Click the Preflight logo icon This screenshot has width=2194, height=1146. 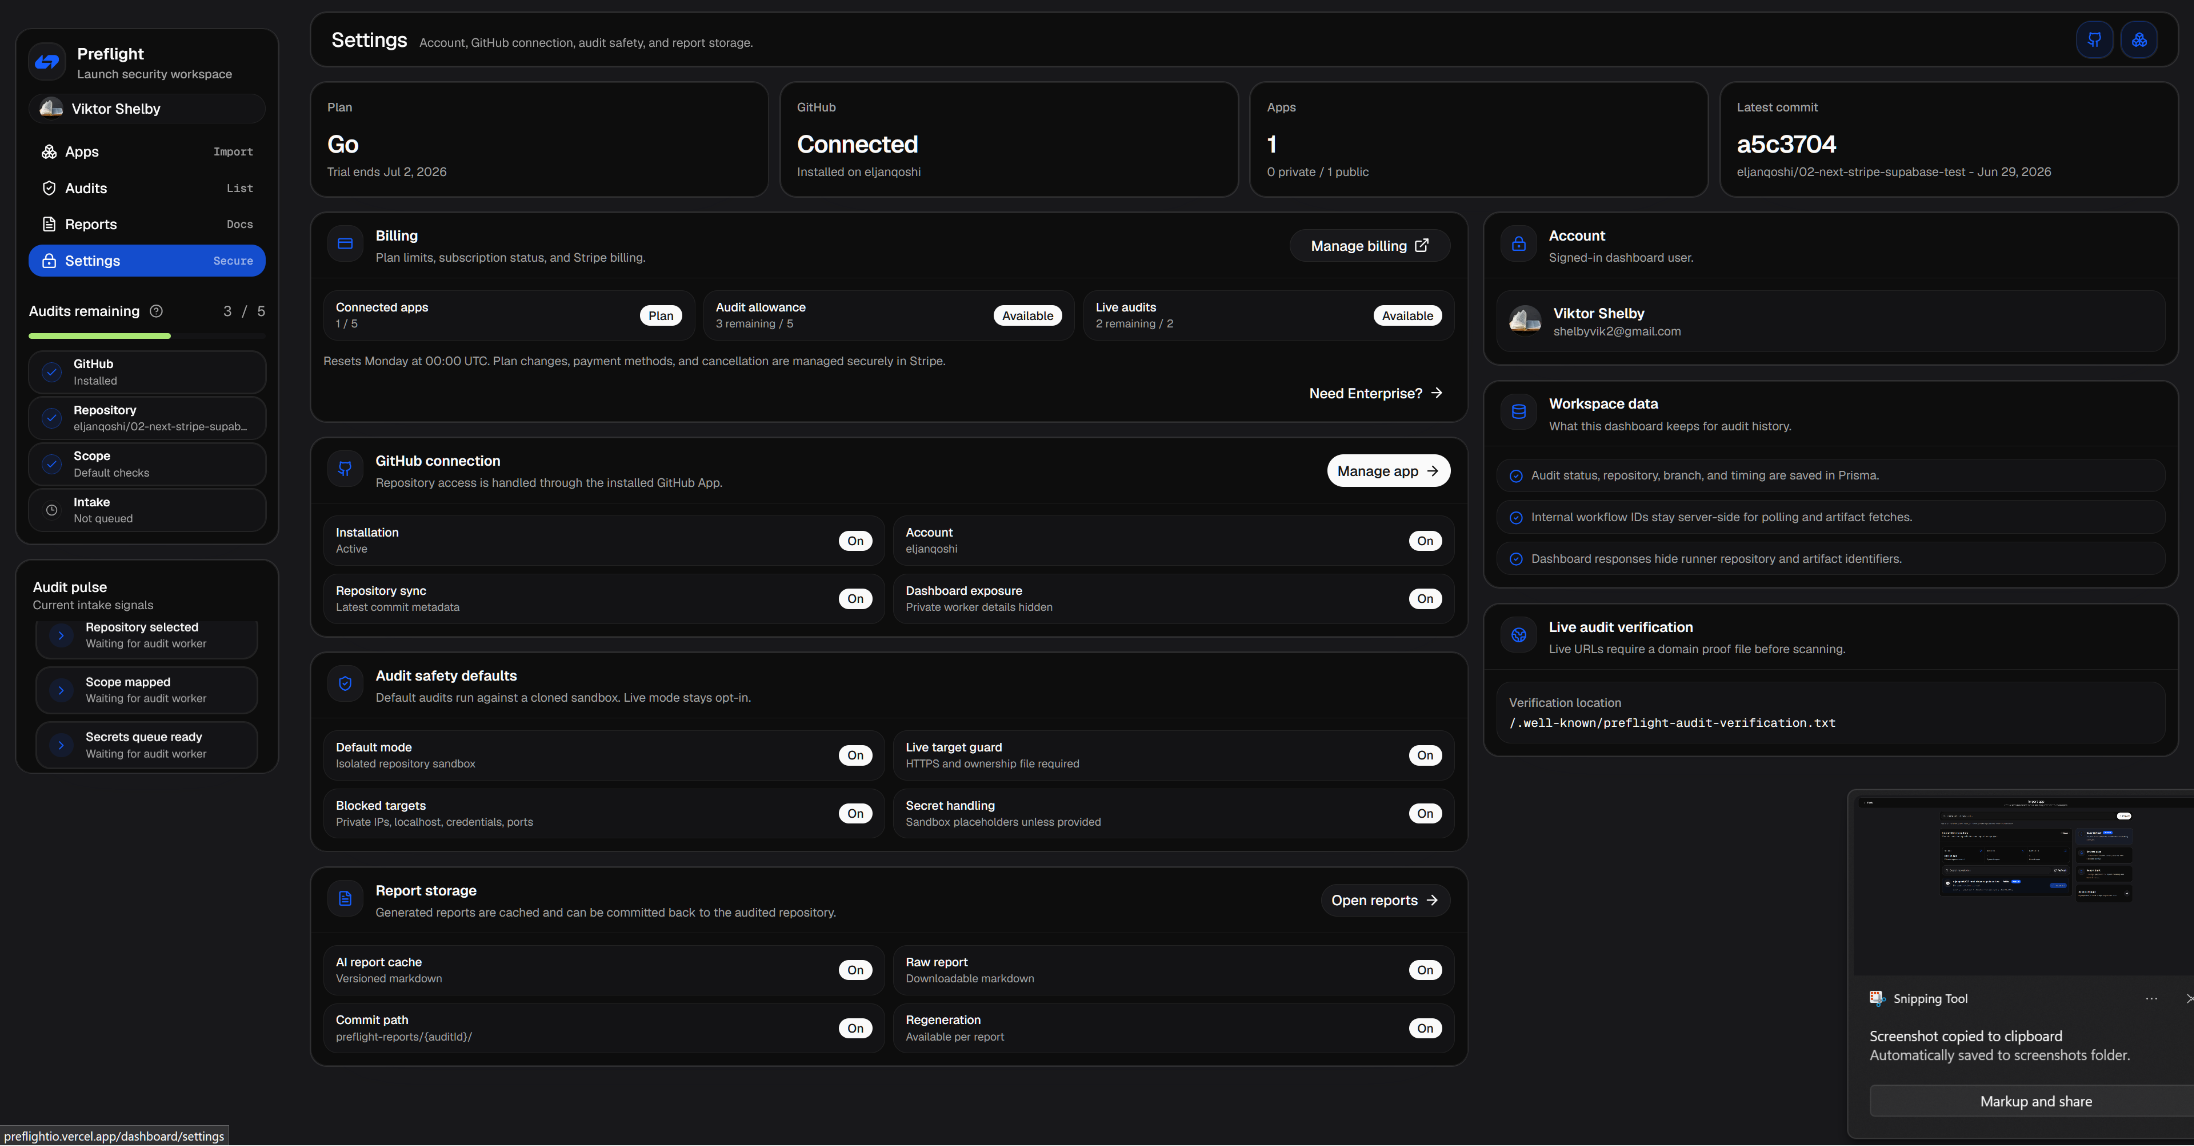point(47,62)
